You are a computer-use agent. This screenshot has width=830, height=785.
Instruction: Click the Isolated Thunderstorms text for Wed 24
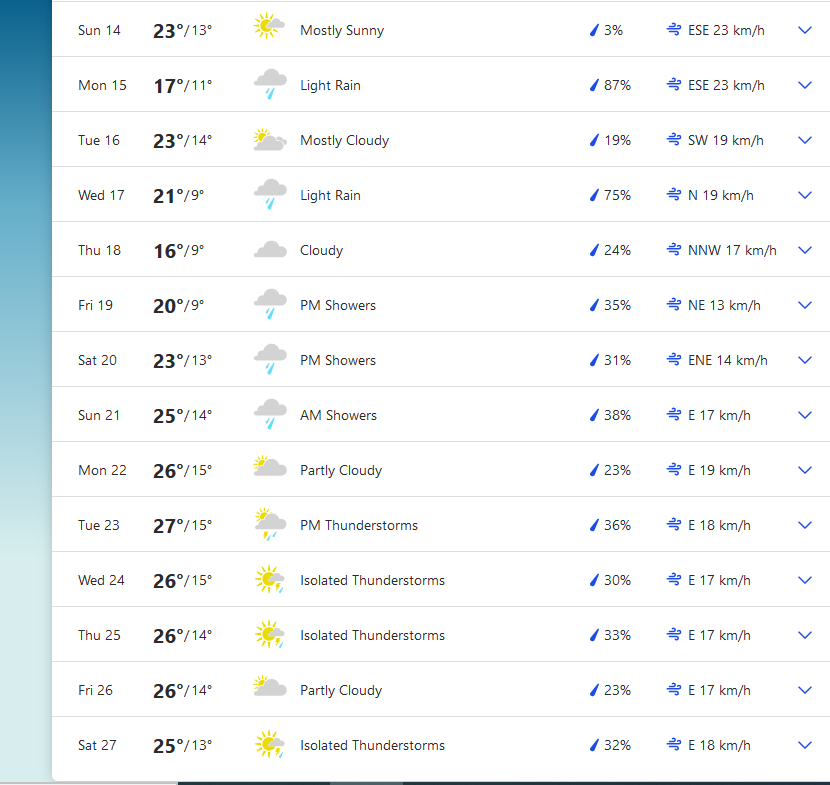[x=372, y=580]
